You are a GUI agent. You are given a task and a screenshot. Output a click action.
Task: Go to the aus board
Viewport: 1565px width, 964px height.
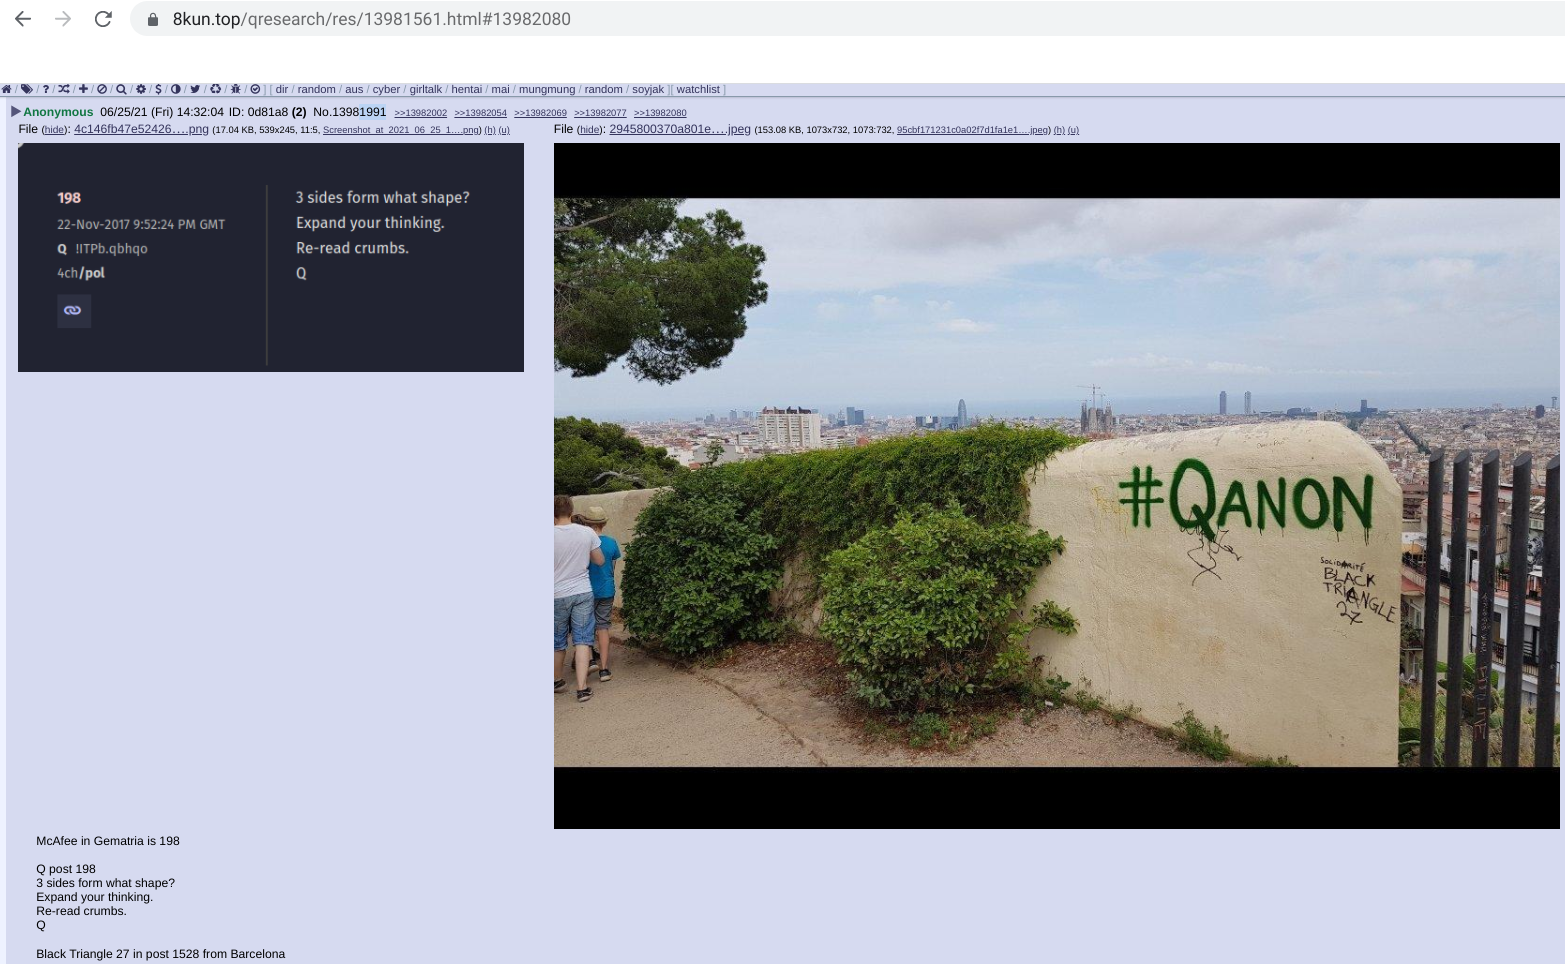pos(354,89)
